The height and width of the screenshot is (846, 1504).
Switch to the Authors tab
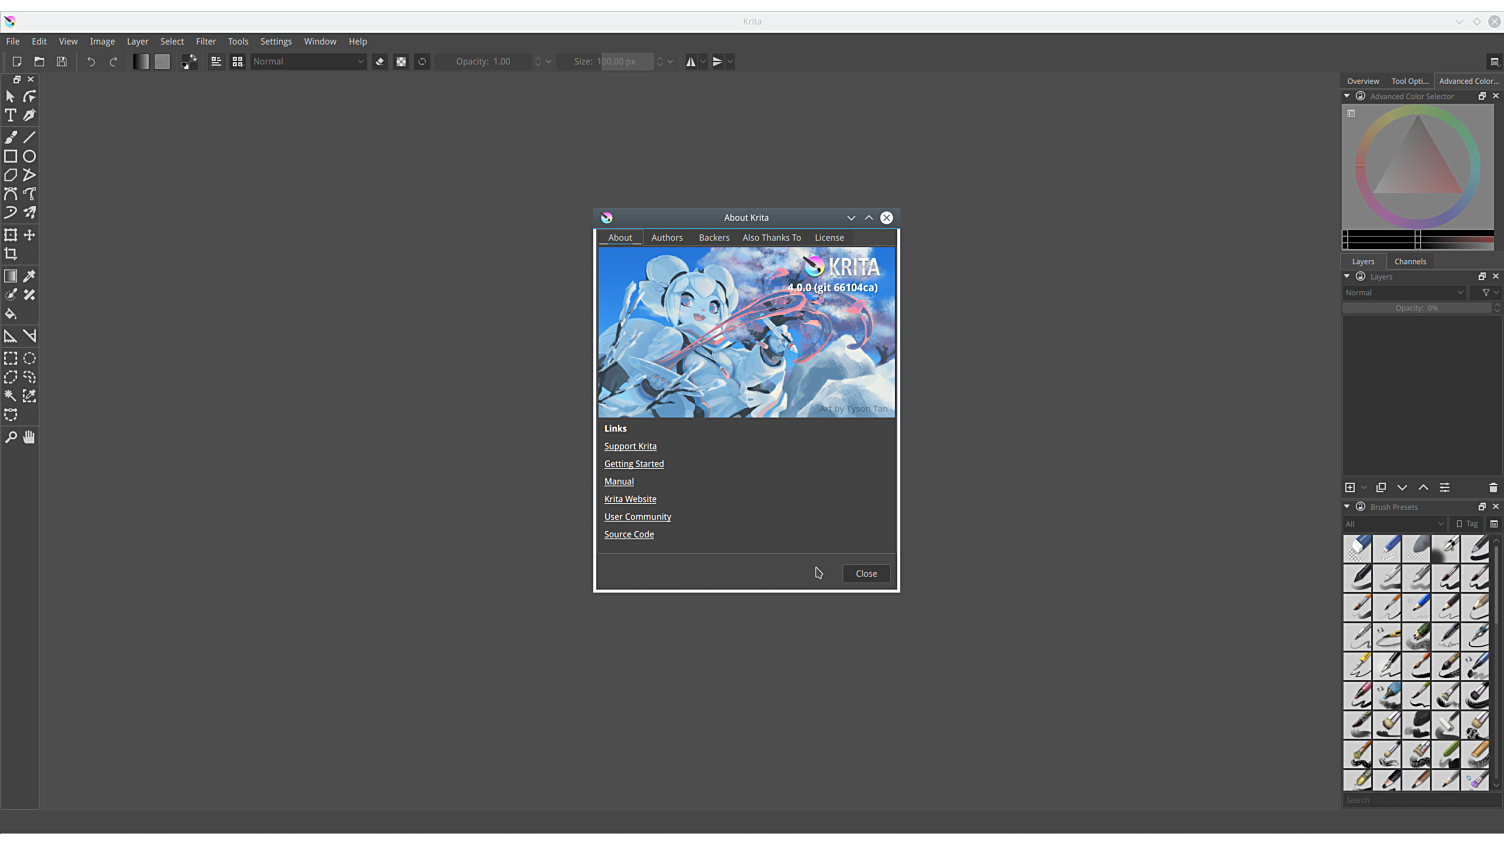[666, 238]
